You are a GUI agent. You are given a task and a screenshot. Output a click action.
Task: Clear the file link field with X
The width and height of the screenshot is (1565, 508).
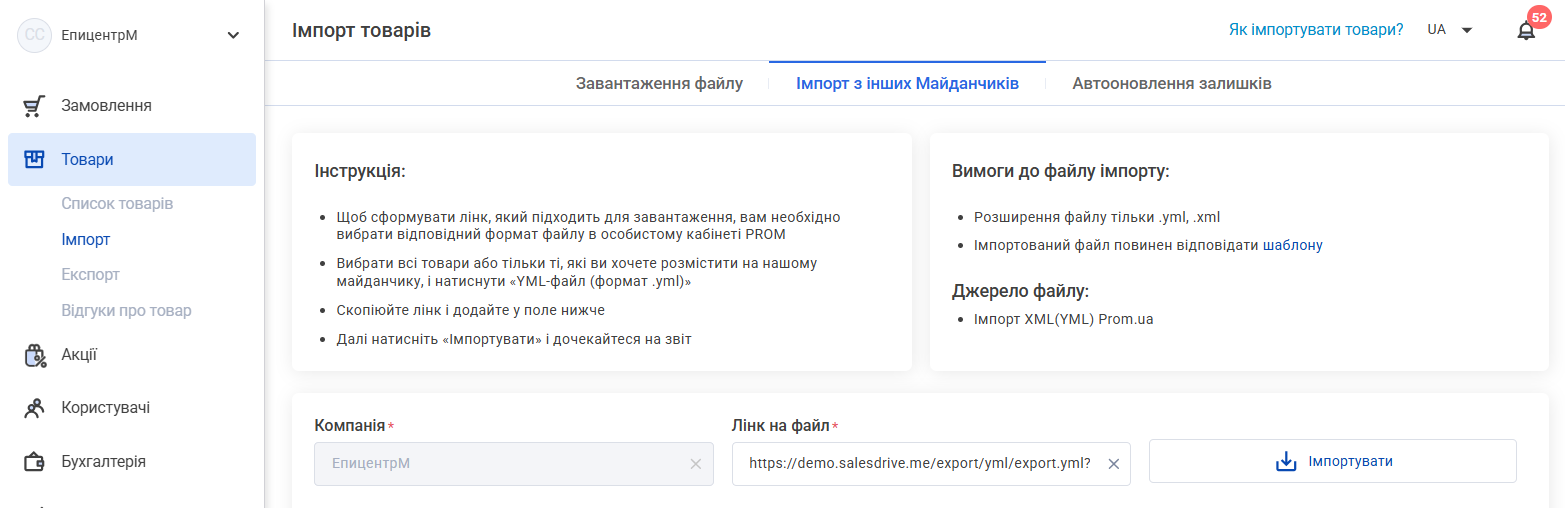[1113, 464]
